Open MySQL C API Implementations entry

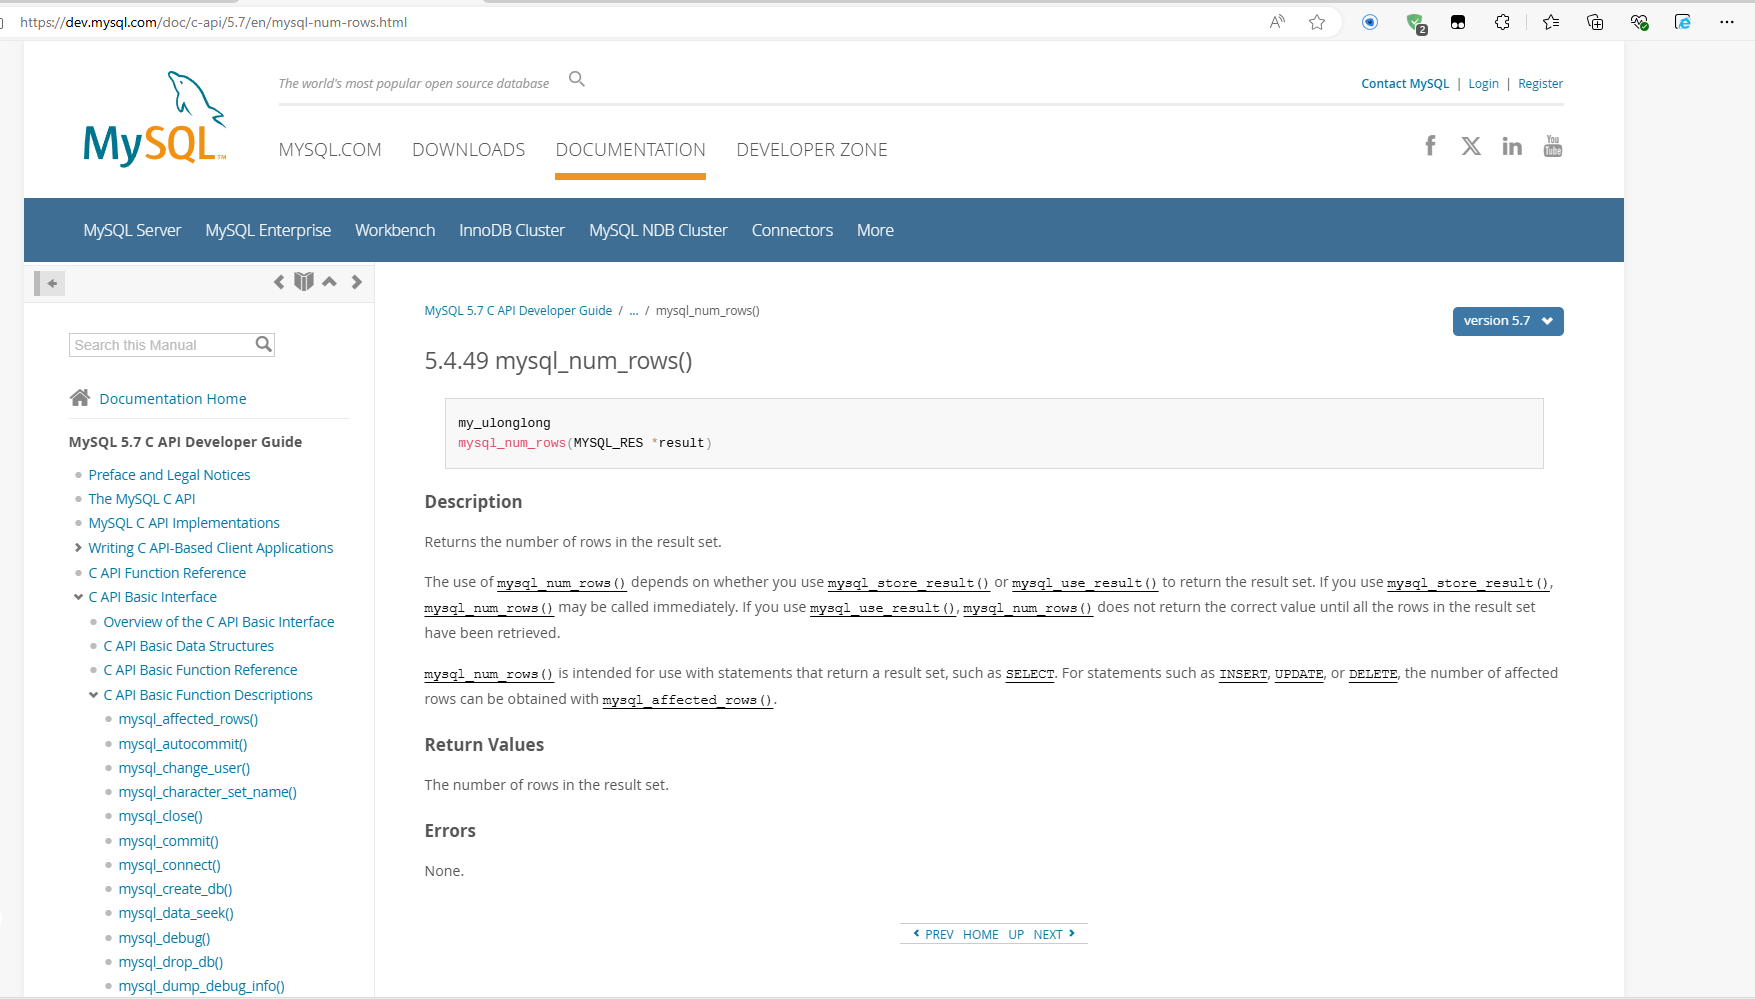[x=184, y=523]
